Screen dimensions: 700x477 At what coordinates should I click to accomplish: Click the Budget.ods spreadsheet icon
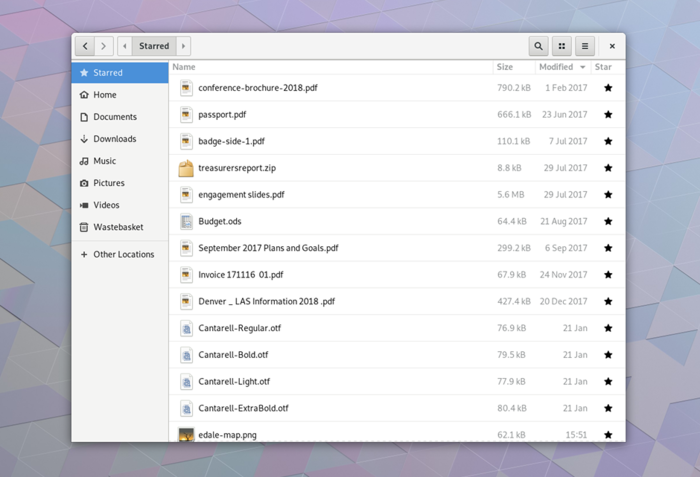(x=186, y=221)
